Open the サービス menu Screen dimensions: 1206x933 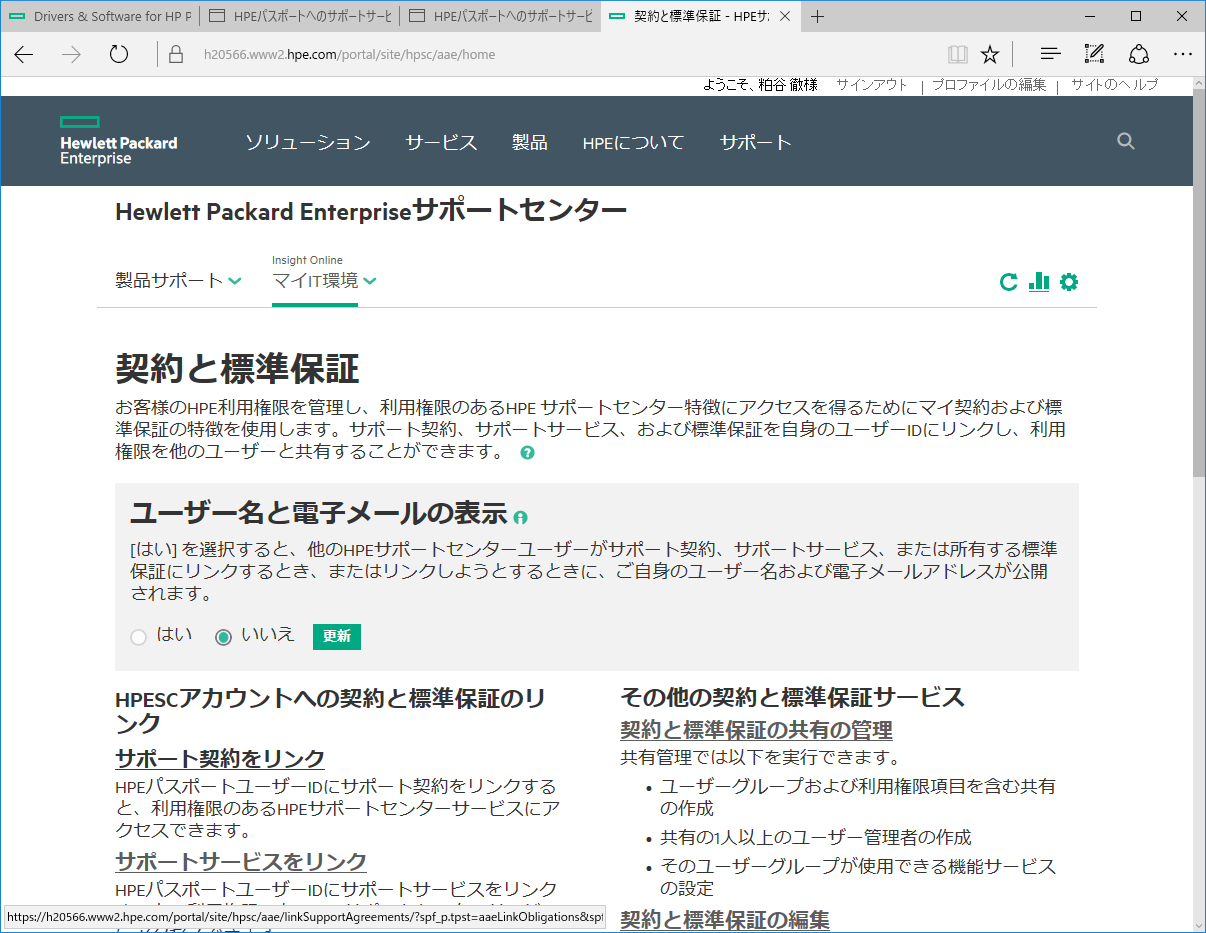[x=441, y=142]
